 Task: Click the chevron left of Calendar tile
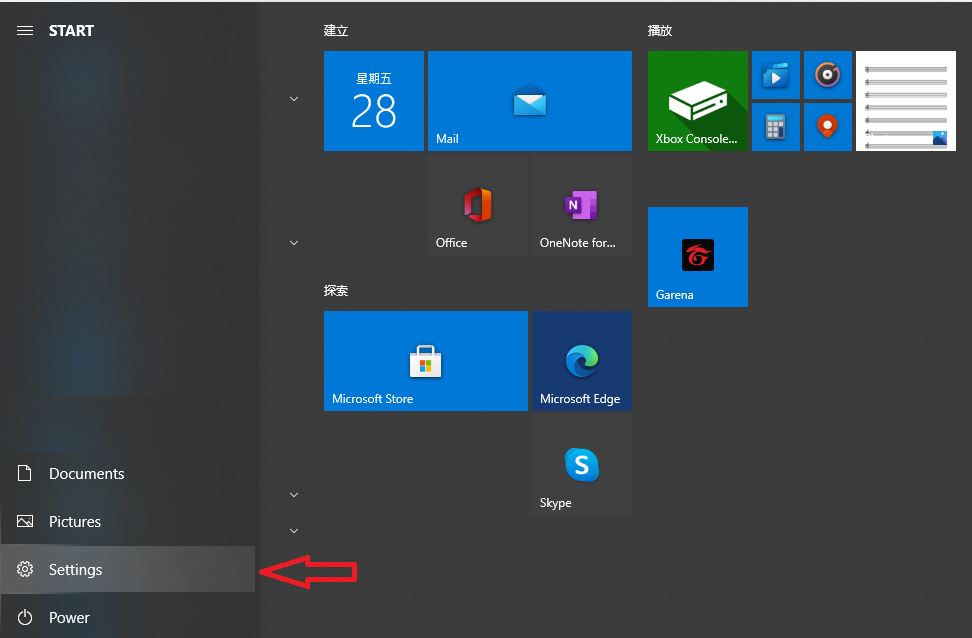[x=294, y=99]
